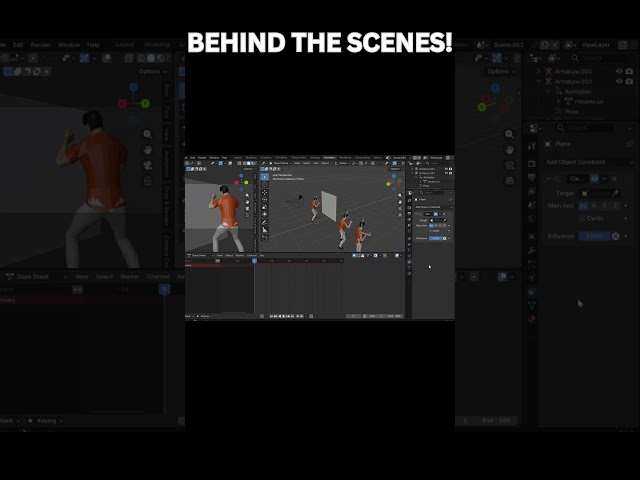Click pan hand icon in center window's main viewport
Viewport: 640px width, 480px height.
tap(400, 202)
